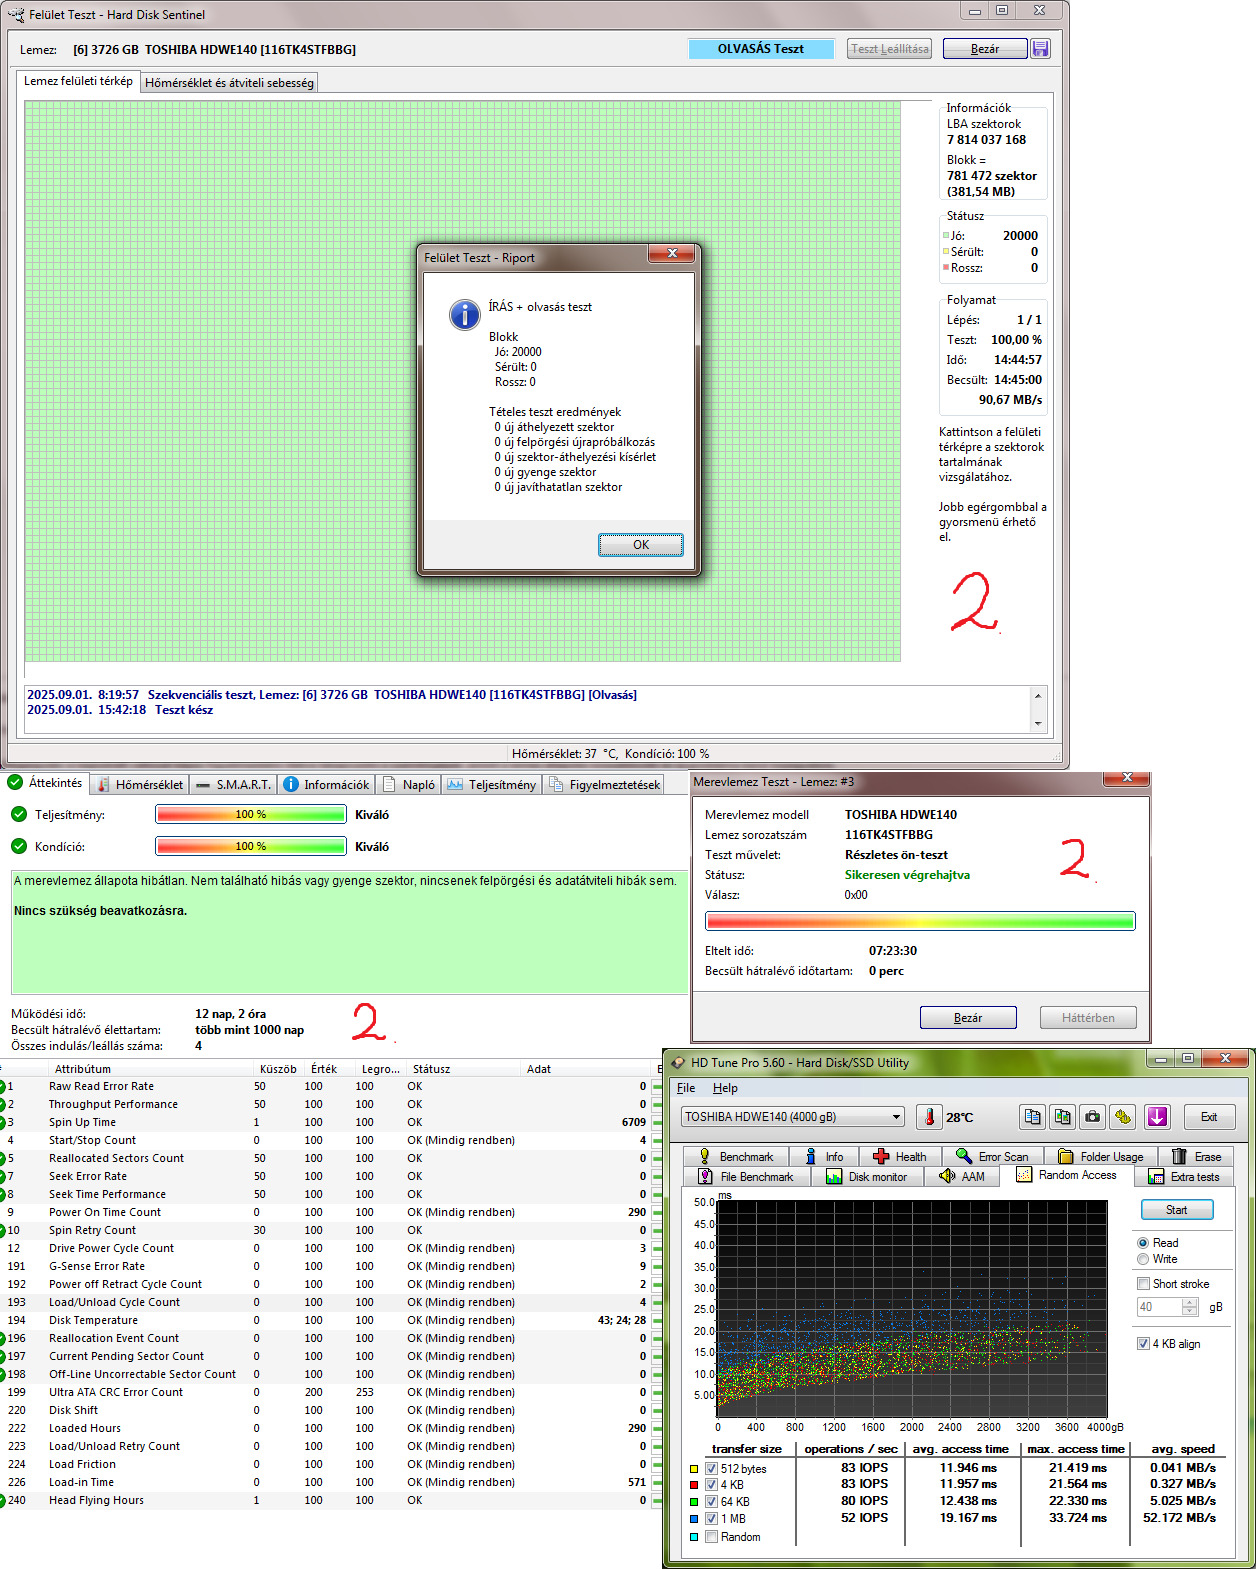Image resolution: width=1256 pixels, height=1570 pixels.
Task: Switch to the File Benchmark tab
Action: click(746, 1176)
